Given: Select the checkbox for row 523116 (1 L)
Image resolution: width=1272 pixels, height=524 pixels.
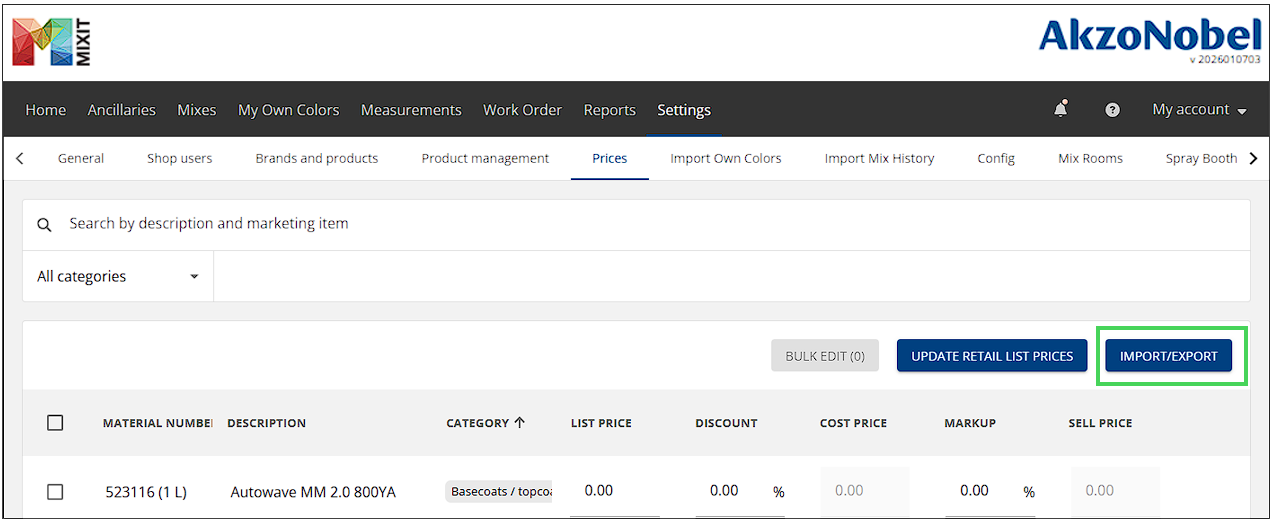Looking at the screenshot, I should pyautogui.click(x=55, y=491).
